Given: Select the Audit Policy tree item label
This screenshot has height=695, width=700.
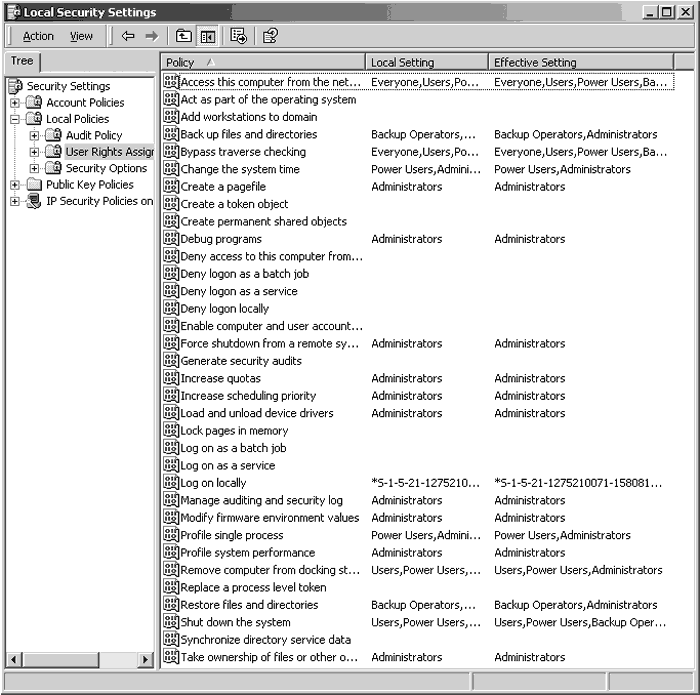Looking at the screenshot, I should point(94,135).
